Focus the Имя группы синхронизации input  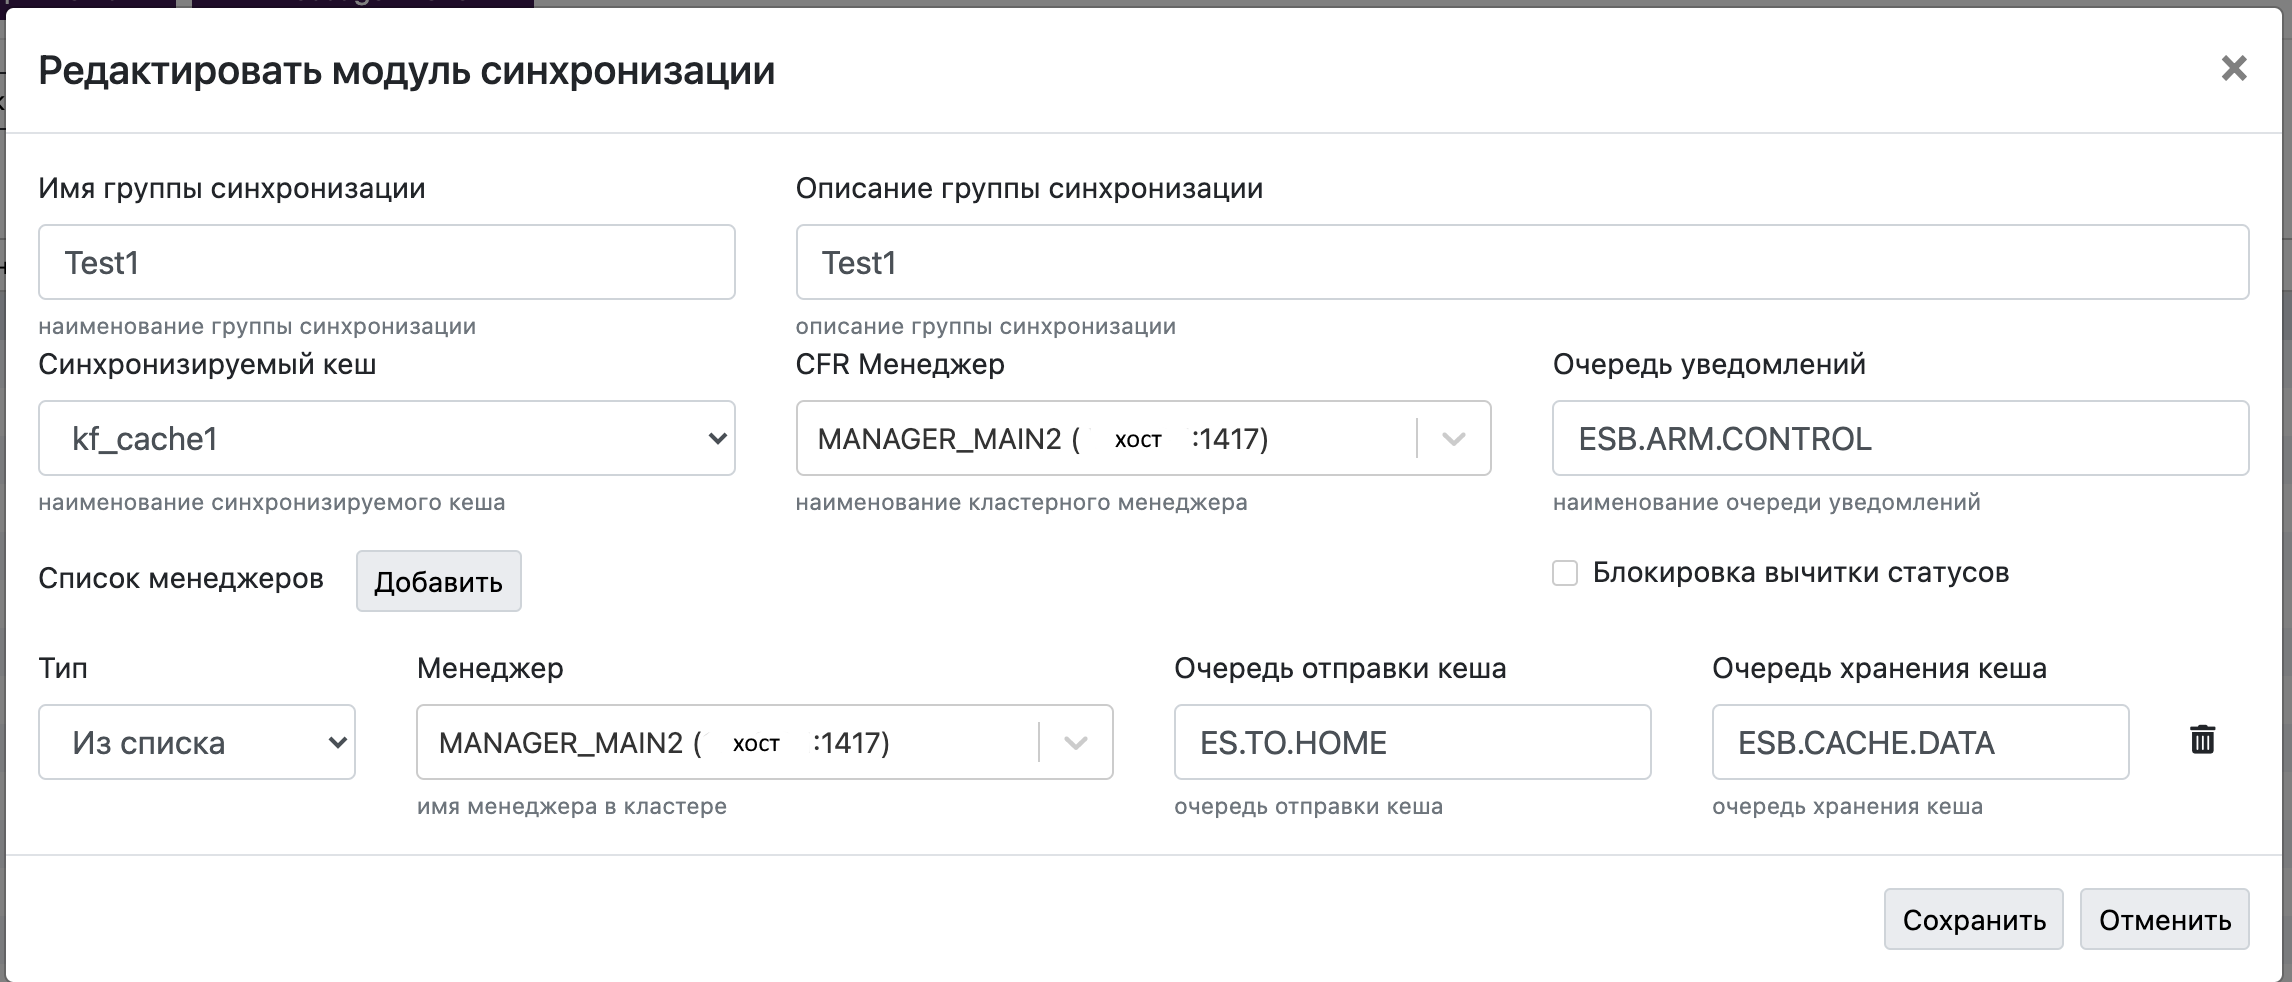386,263
